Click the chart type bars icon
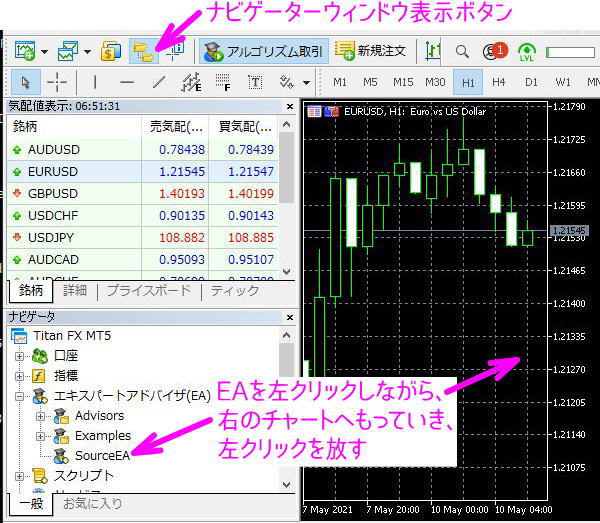This screenshot has width=600, height=523. click(x=433, y=51)
